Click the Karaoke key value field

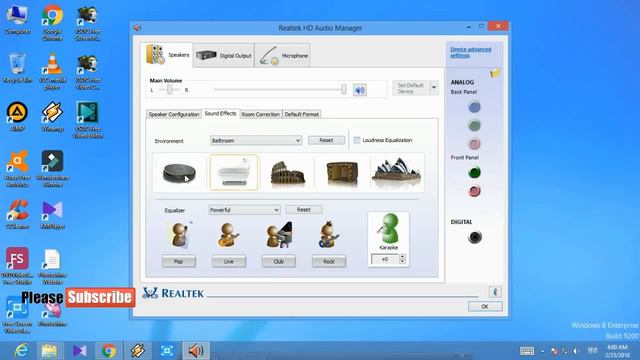[385, 259]
